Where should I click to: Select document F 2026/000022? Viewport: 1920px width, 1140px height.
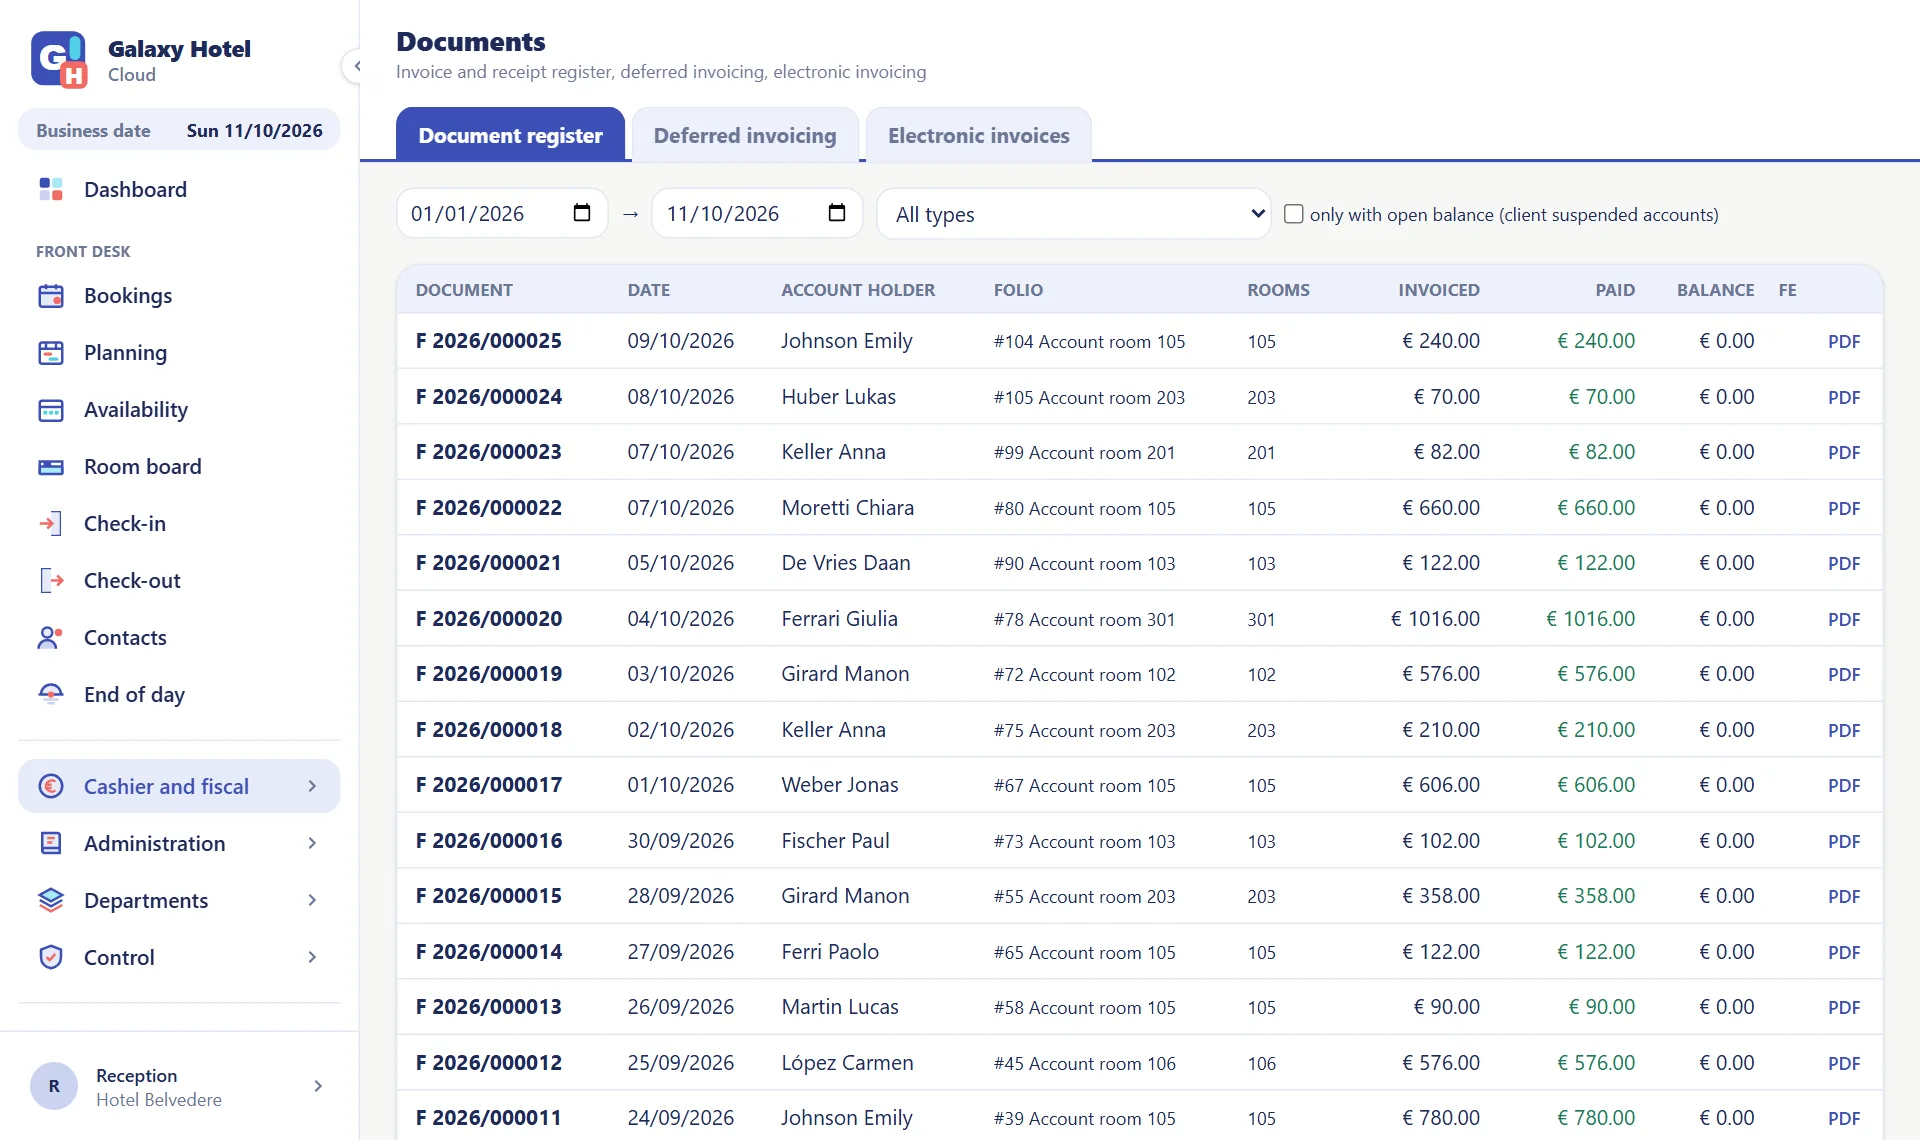(x=488, y=508)
